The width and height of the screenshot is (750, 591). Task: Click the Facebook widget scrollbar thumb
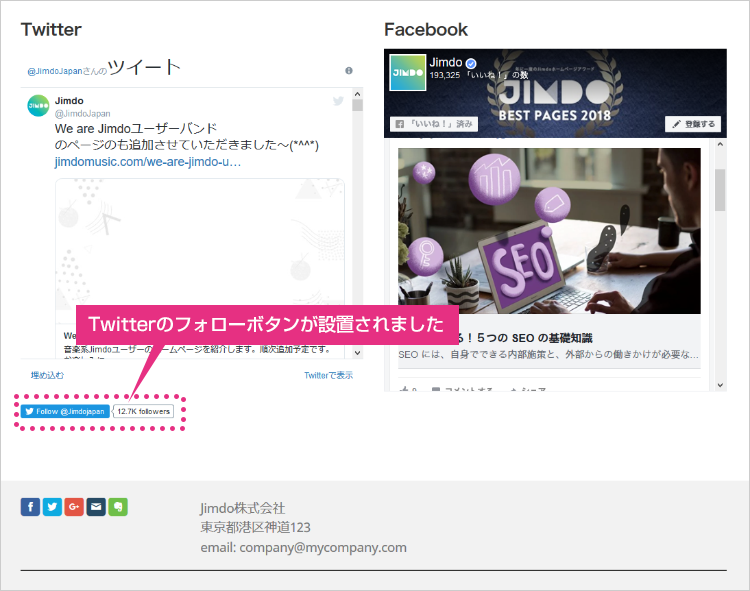click(x=720, y=190)
